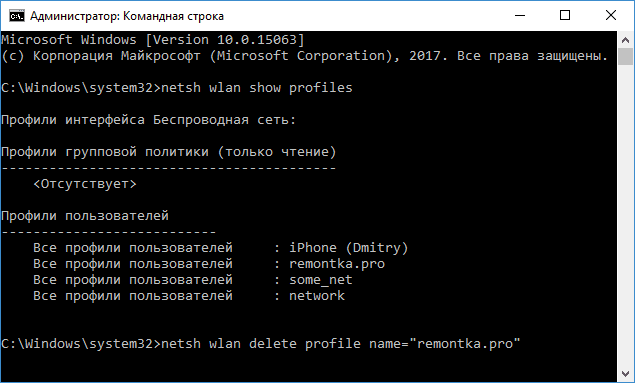
Task: Click the vertical scrollbar thumb
Action: [x=625, y=57]
